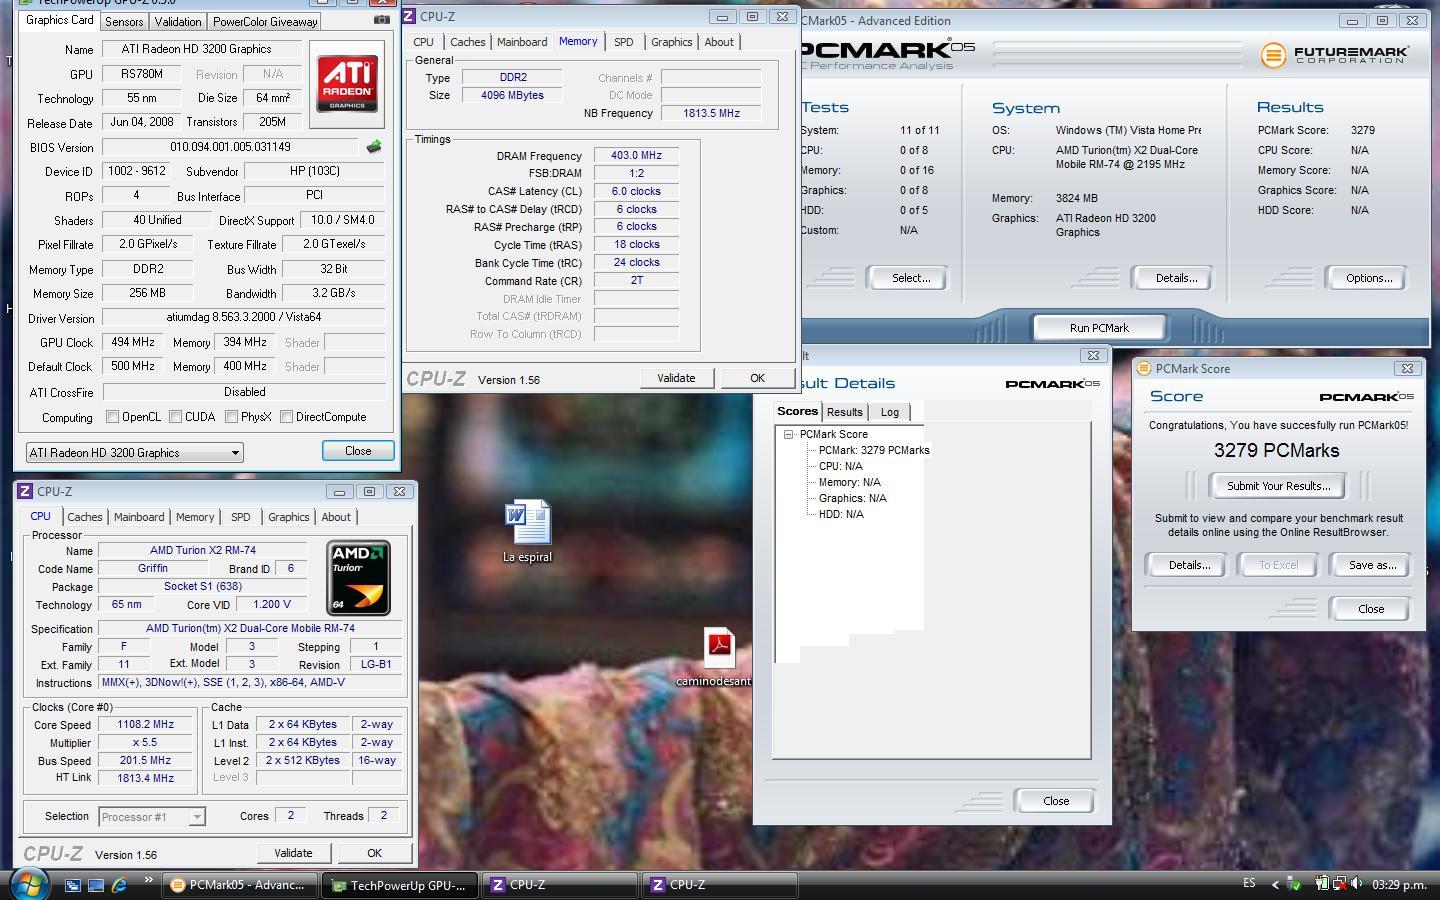Enable the PhysX checkbox
Viewport: 1440px width, 900px height.
click(232, 417)
